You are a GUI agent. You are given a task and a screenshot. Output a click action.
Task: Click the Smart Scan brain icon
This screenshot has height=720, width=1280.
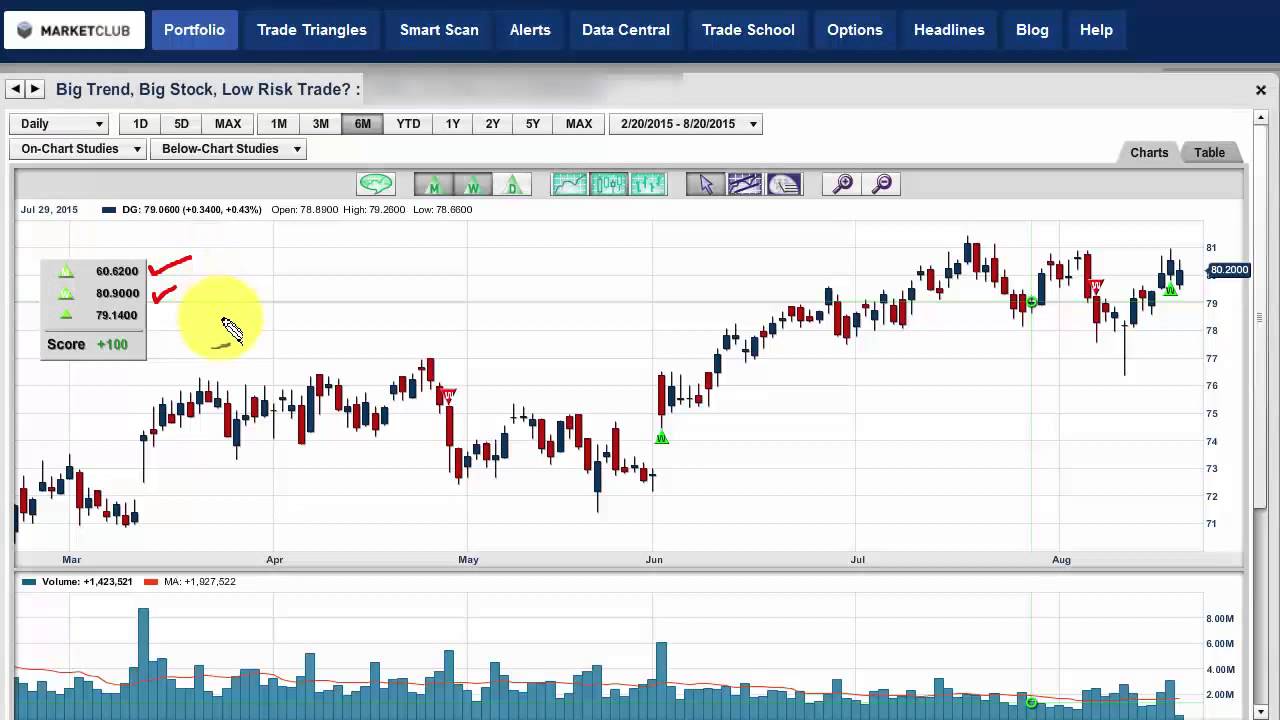pyautogui.click(x=376, y=184)
